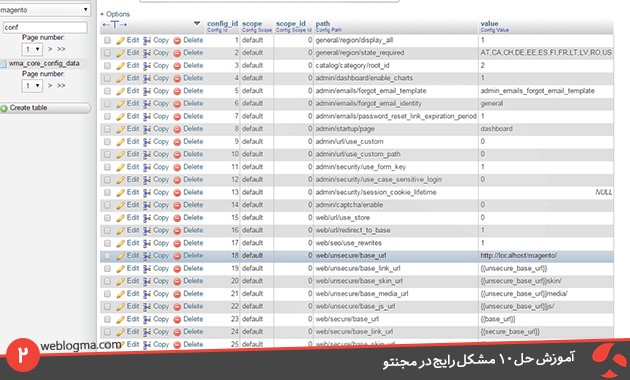Viewport: 630px width, 380px height.
Task: Open the wma_core_config_data table
Action: [x=44, y=63]
